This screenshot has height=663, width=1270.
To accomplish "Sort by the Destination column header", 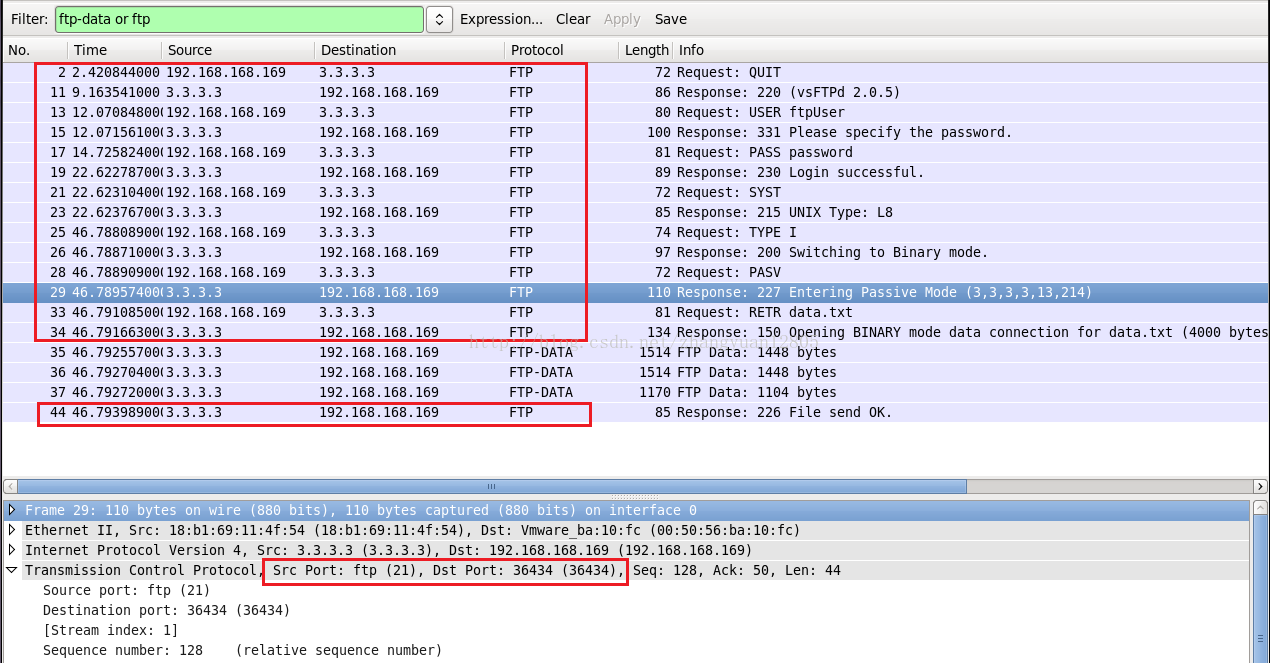I will point(409,50).
